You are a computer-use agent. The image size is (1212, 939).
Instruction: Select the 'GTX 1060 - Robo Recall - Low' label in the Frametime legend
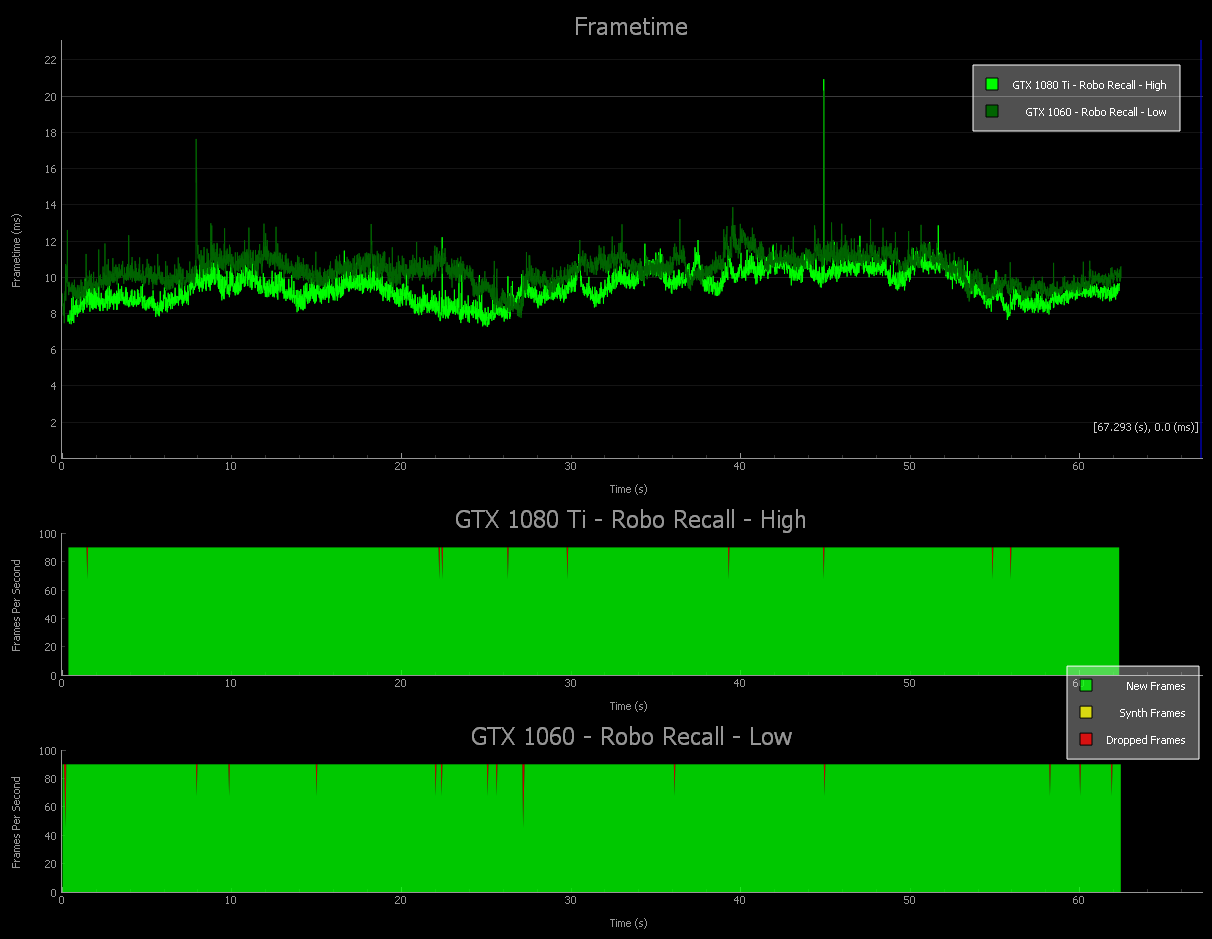(1096, 112)
